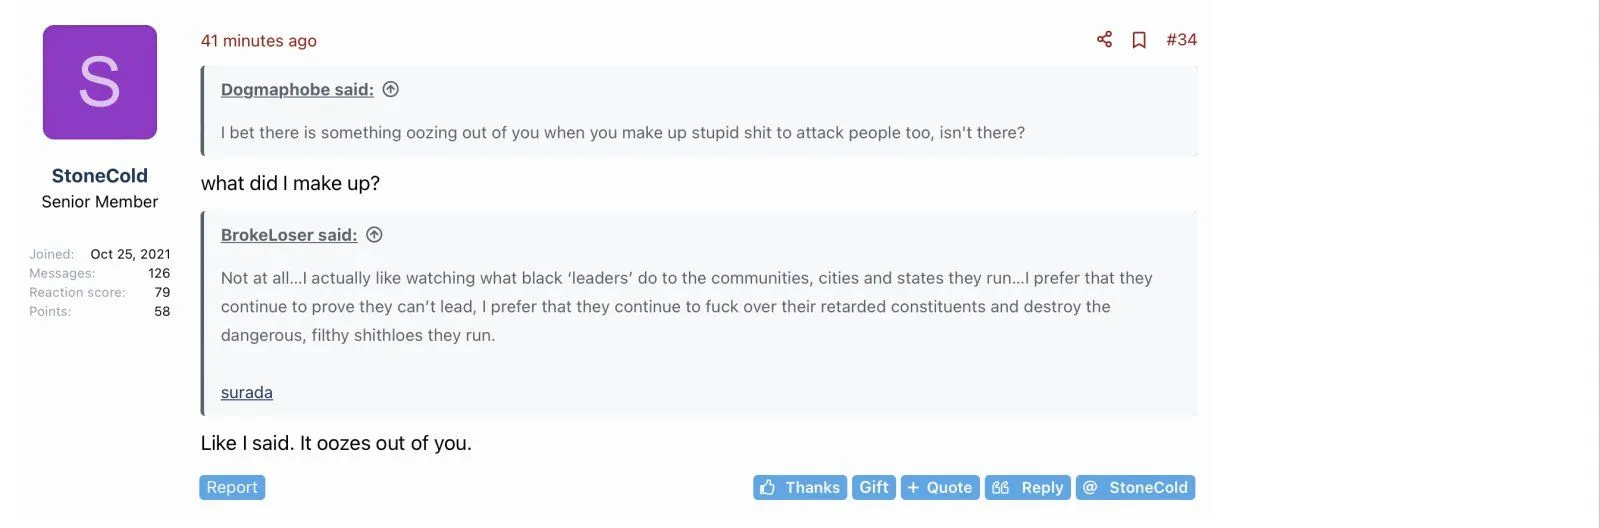Jump to Dogmaphobe's original post arrow
This screenshot has height=528, width=1600.
(391, 89)
